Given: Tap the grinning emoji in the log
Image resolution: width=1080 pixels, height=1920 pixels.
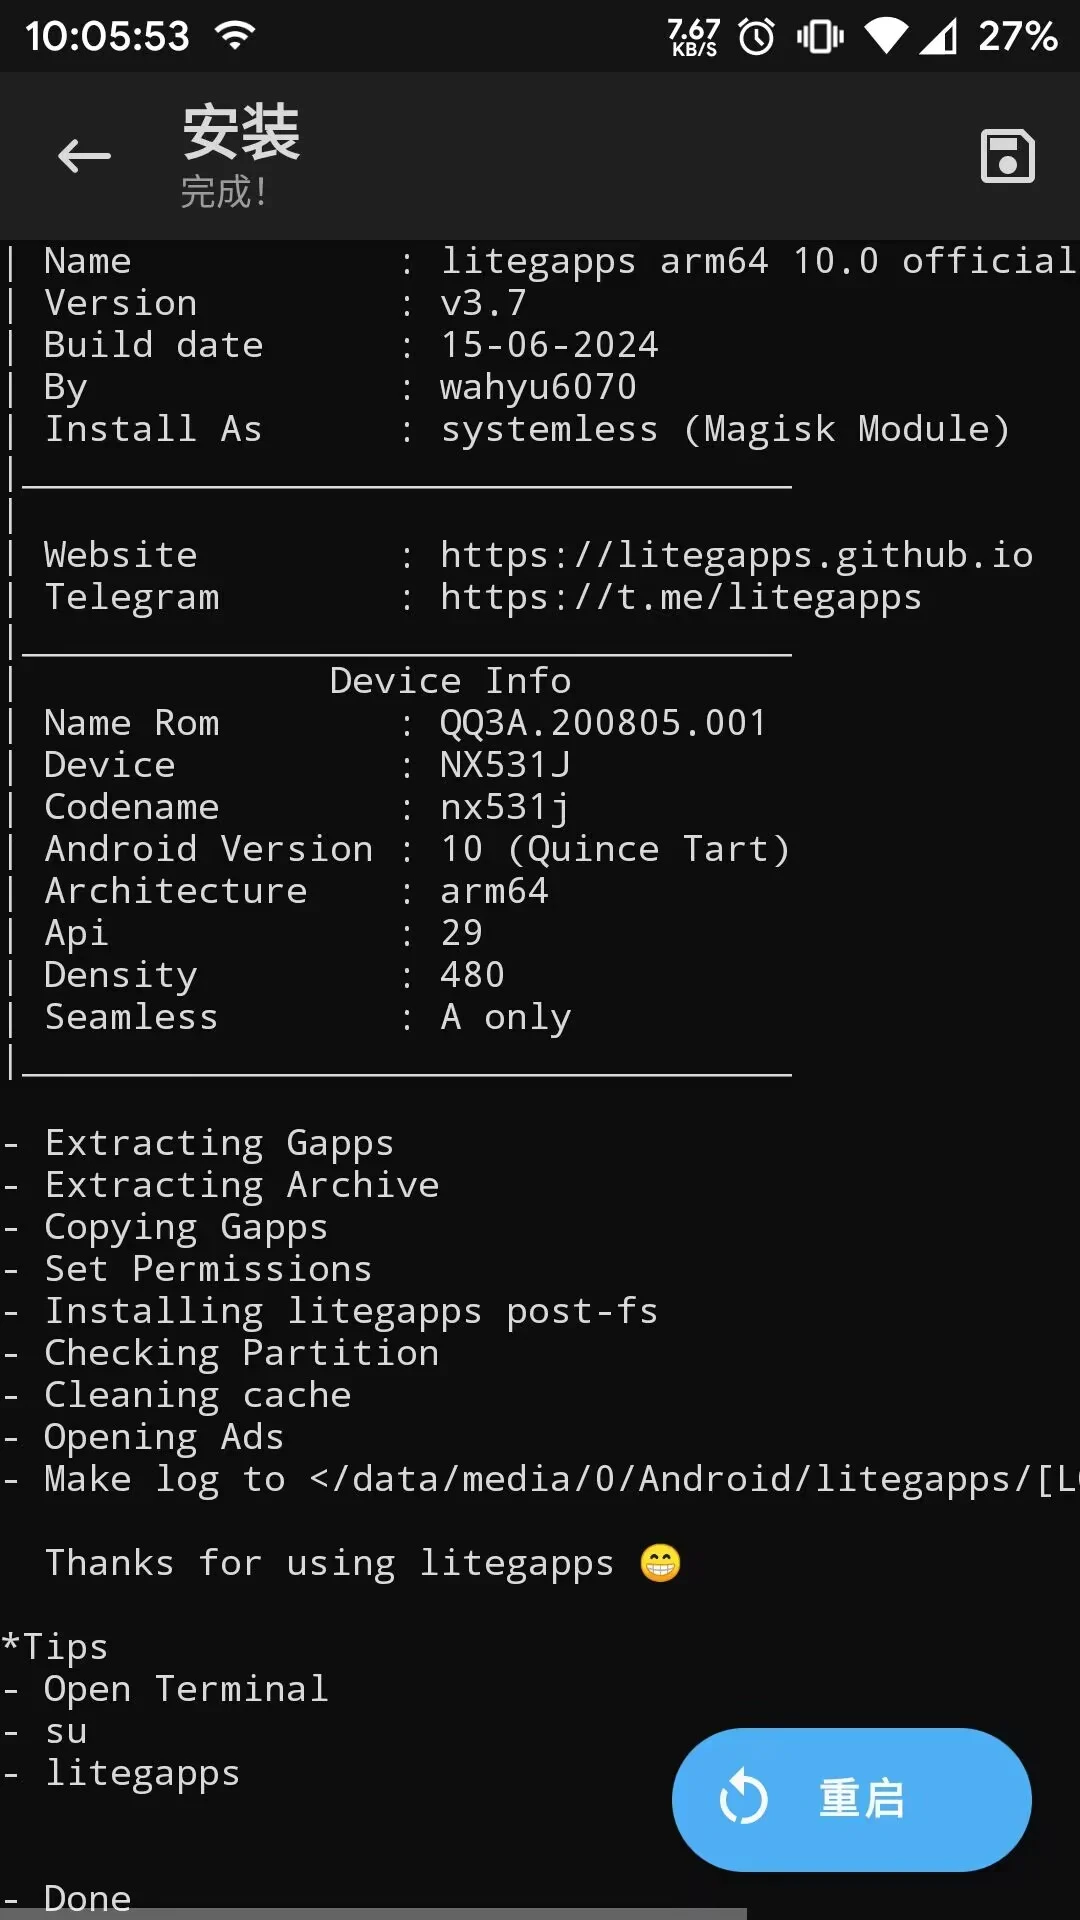Looking at the screenshot, I should tap(660, 1562).
